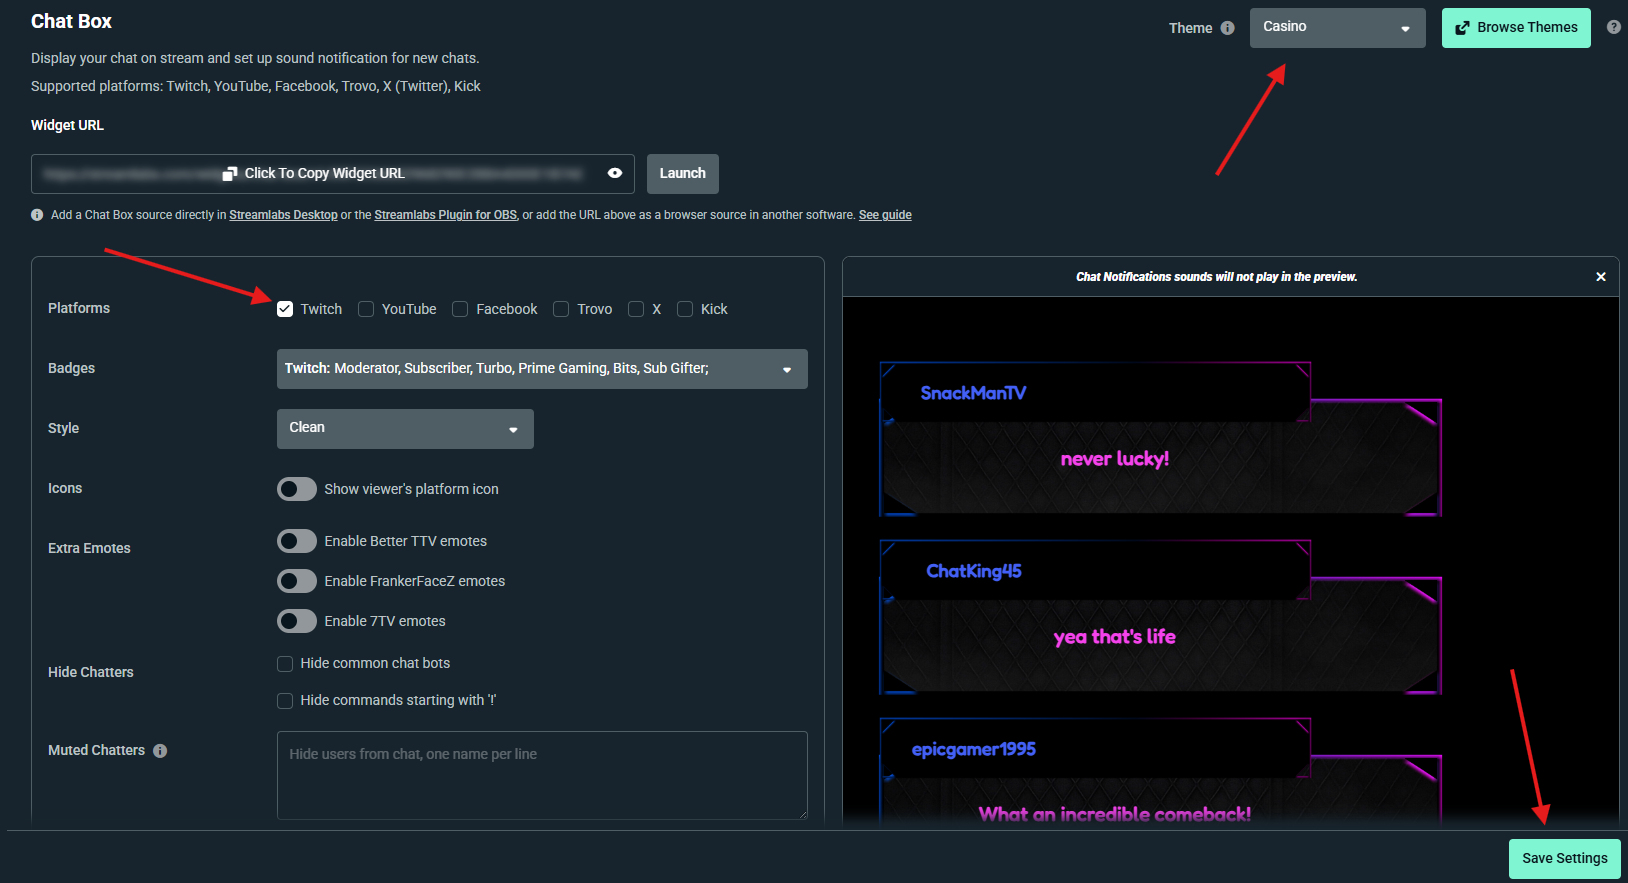Click the ChatKing45 username in preview

(974, 571)
